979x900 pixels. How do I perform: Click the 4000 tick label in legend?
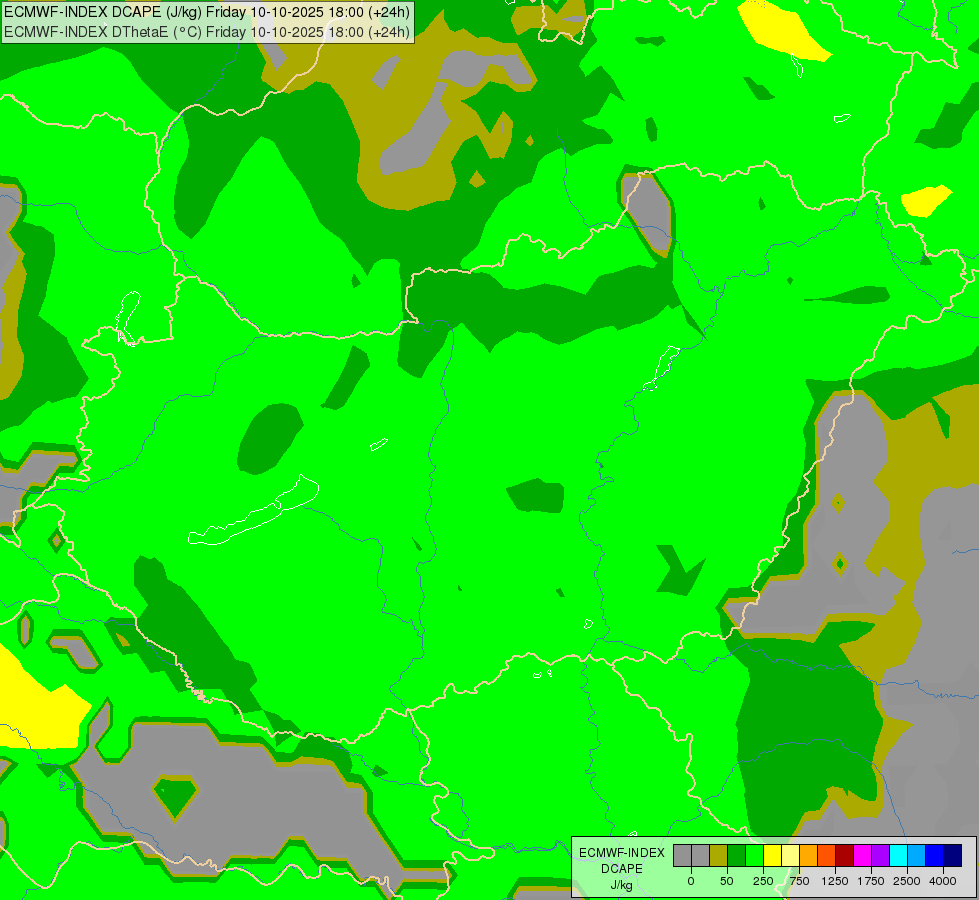[x=942, y=881]
